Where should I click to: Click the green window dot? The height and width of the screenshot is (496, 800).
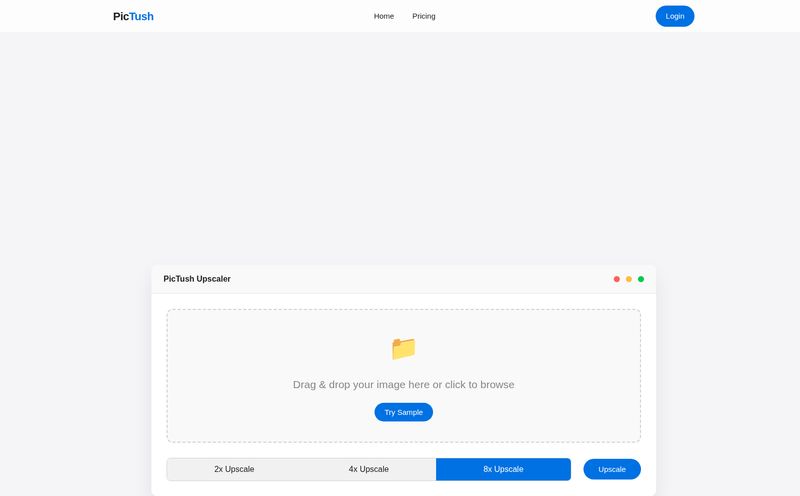pos(641,279)
